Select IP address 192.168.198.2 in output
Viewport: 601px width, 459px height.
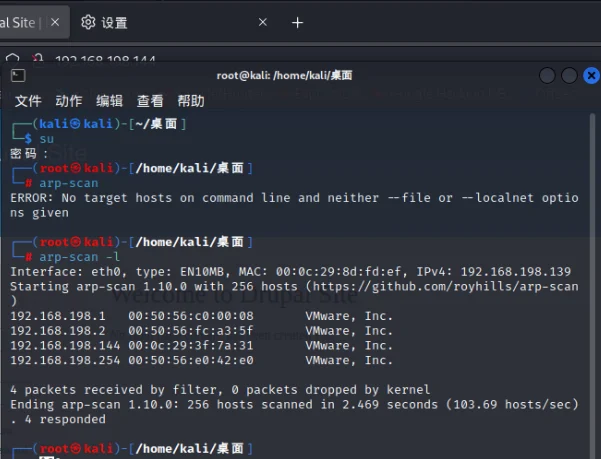click(58, 331)
